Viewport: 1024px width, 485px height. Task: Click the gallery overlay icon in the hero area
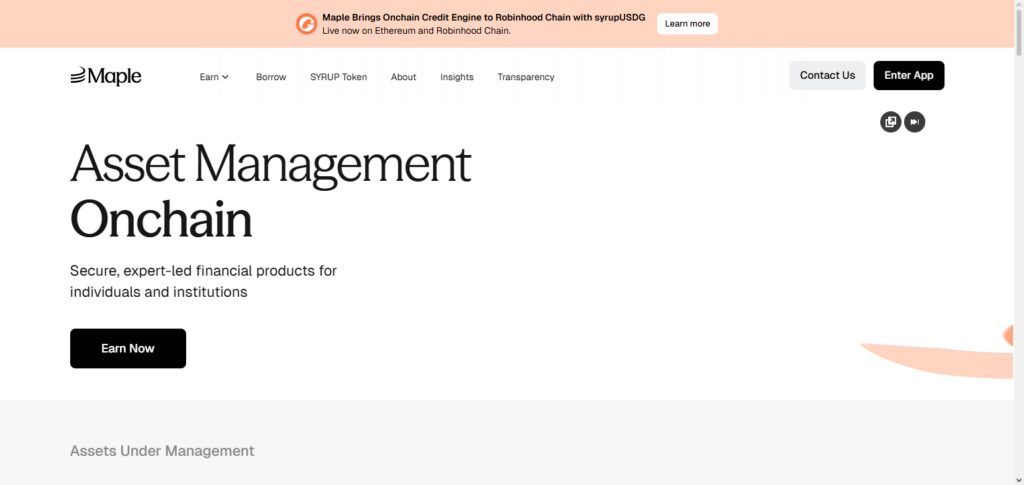(890, 121)
